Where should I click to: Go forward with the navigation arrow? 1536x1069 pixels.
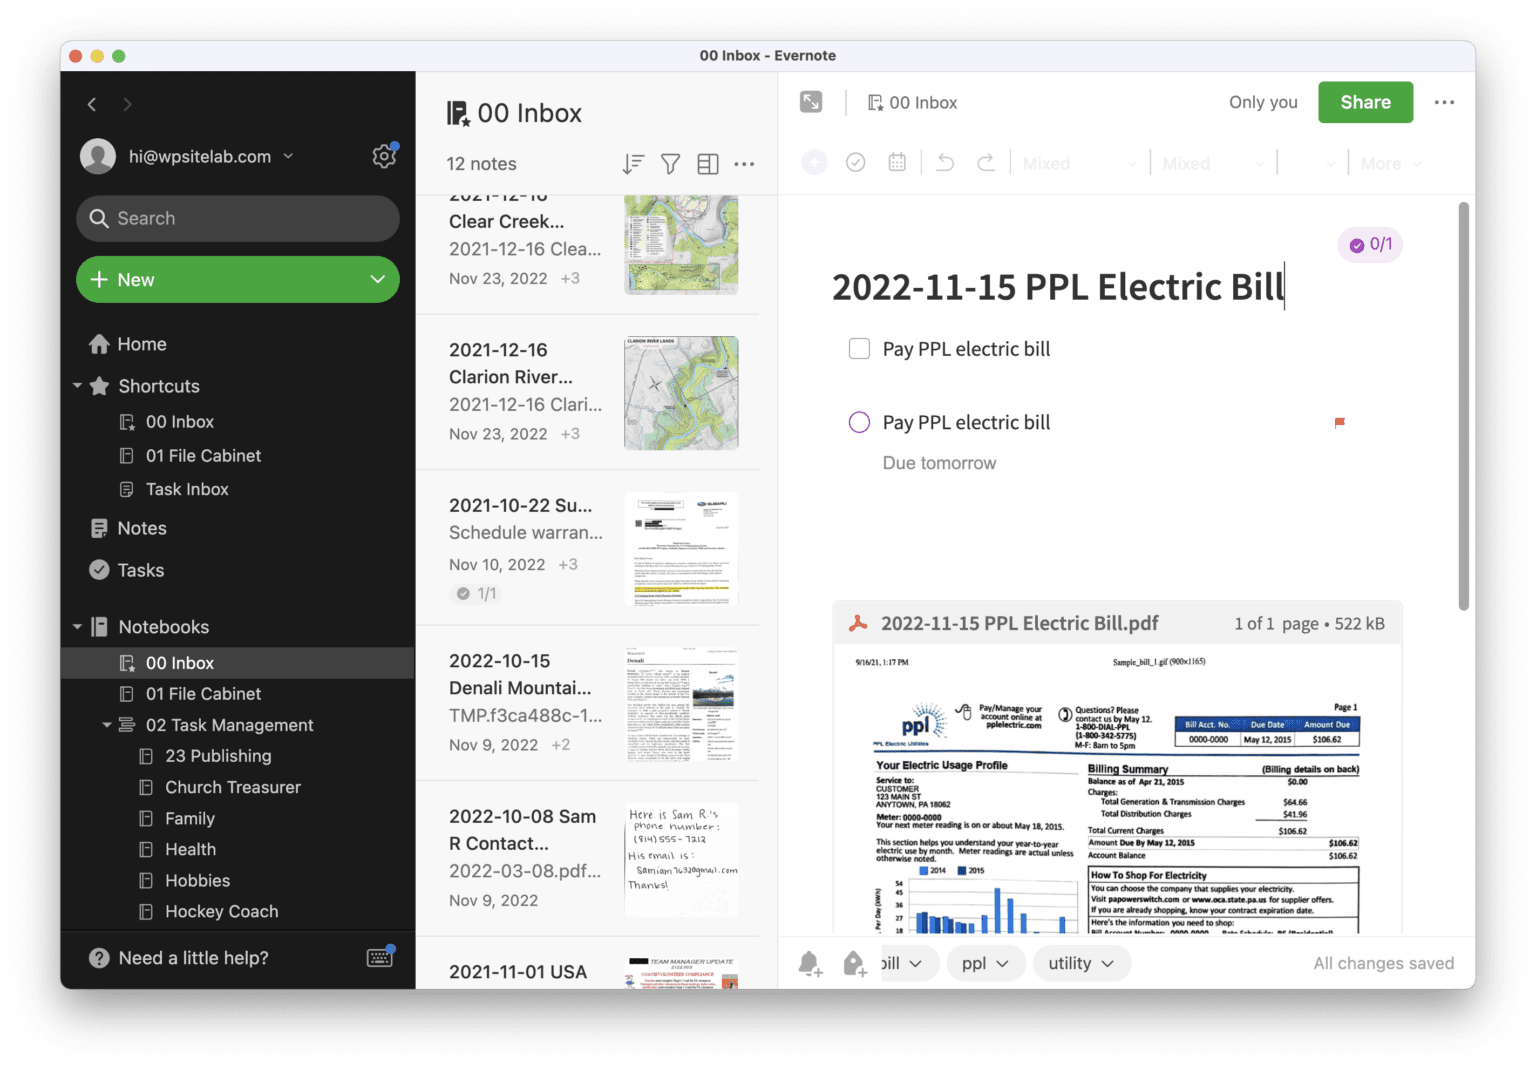tap(127, 104)
